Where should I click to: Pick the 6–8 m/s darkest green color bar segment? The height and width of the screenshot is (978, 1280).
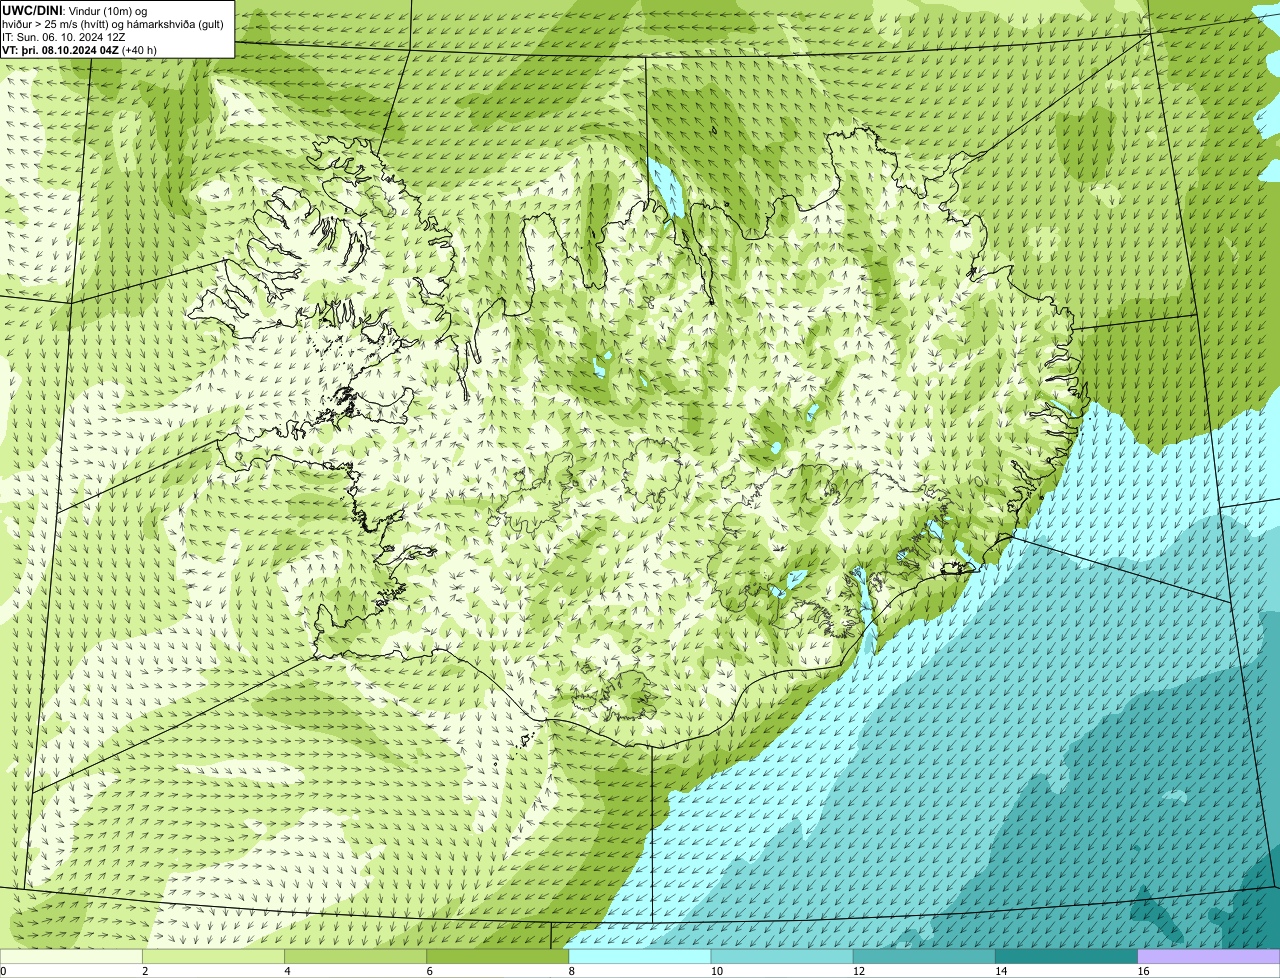pos(499,957)
